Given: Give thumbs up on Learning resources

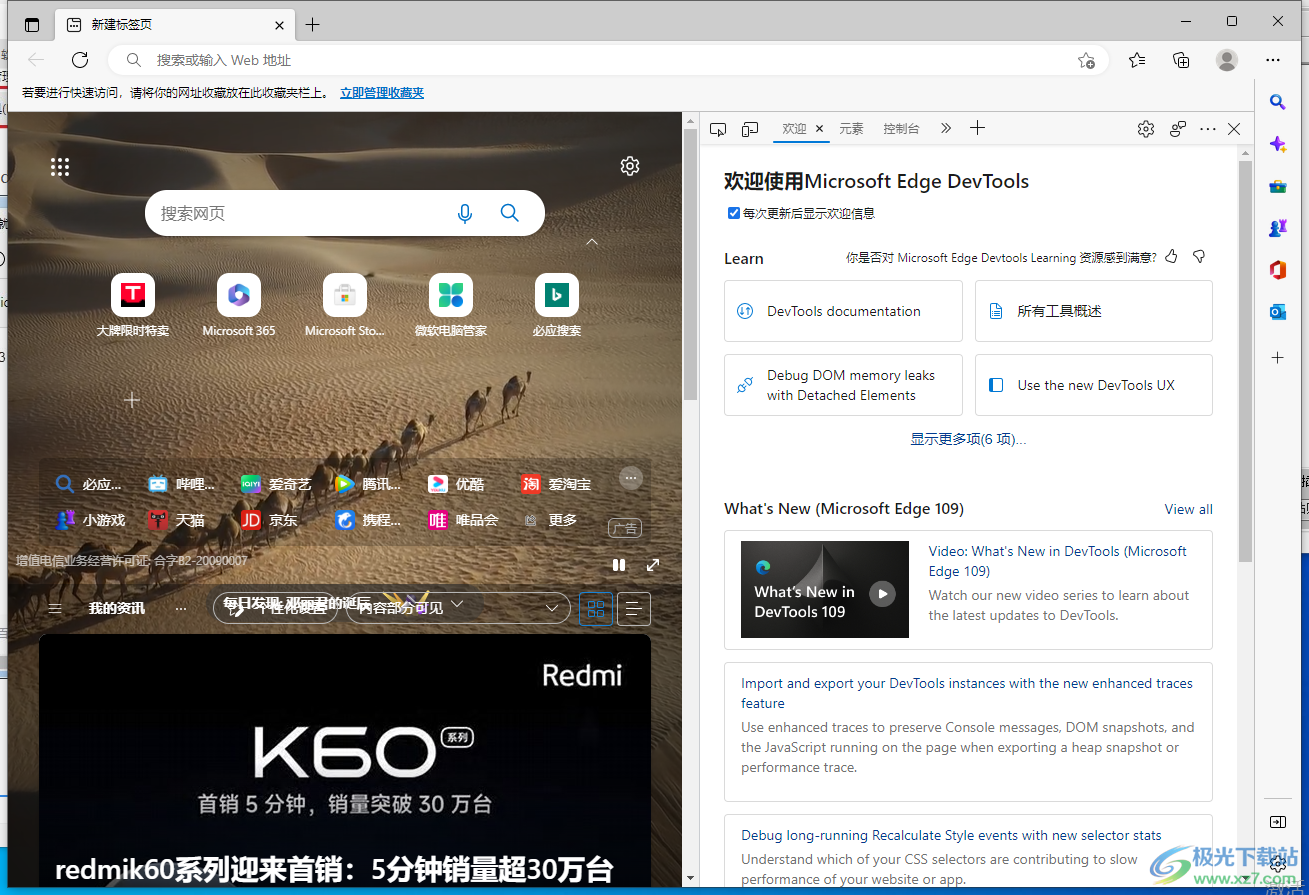Looking at the screenshot, I should 1172,257.
